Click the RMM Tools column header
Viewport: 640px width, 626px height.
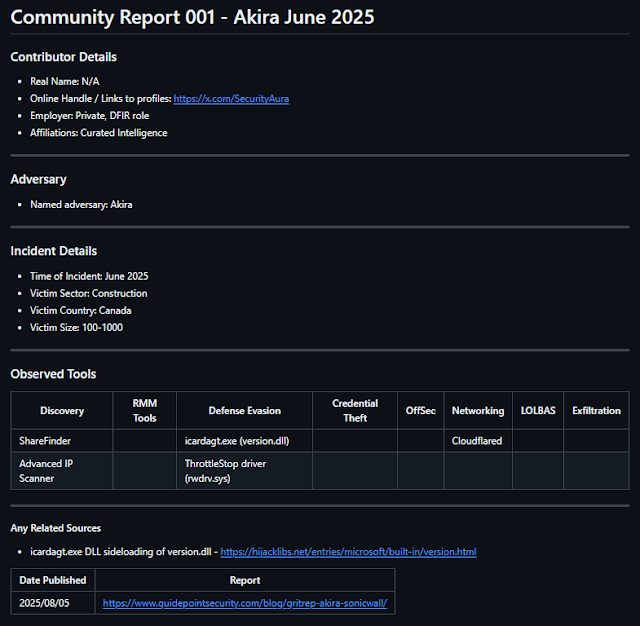145,410
